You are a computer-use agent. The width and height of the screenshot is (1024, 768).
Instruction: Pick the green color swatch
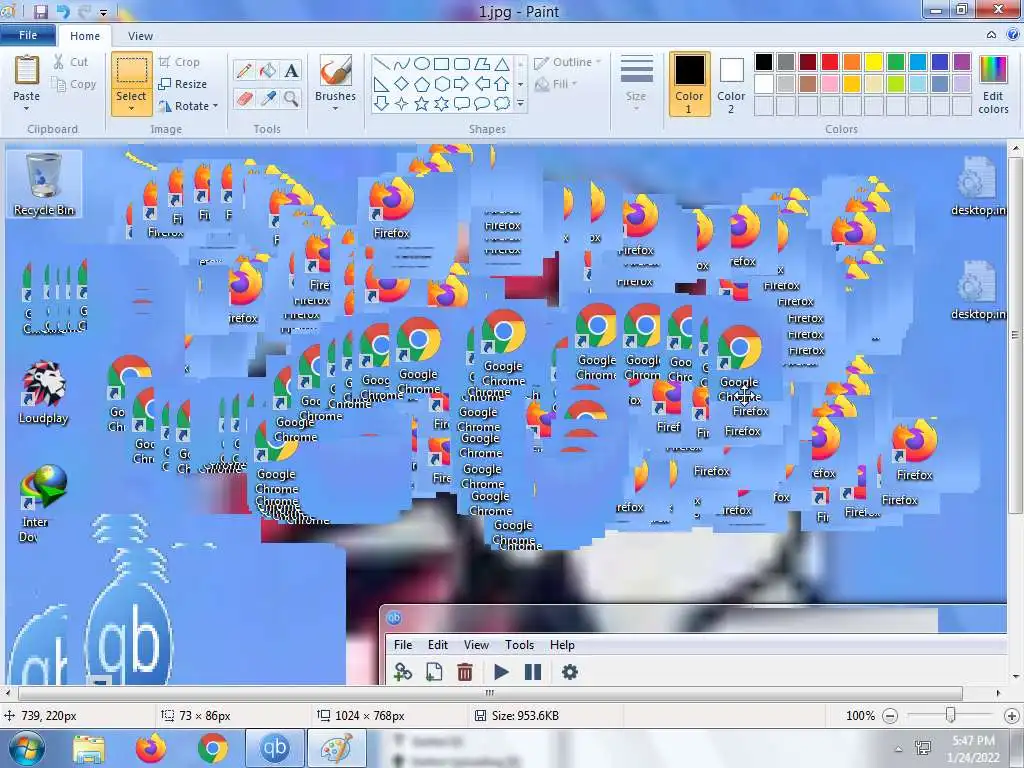point(896,62)
